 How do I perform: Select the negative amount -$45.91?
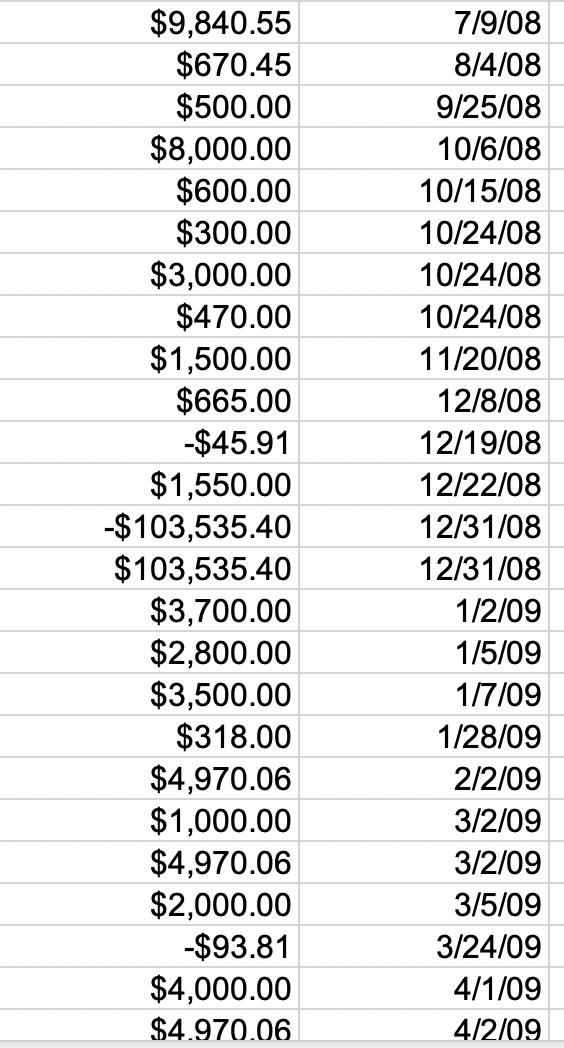(149, 442)
